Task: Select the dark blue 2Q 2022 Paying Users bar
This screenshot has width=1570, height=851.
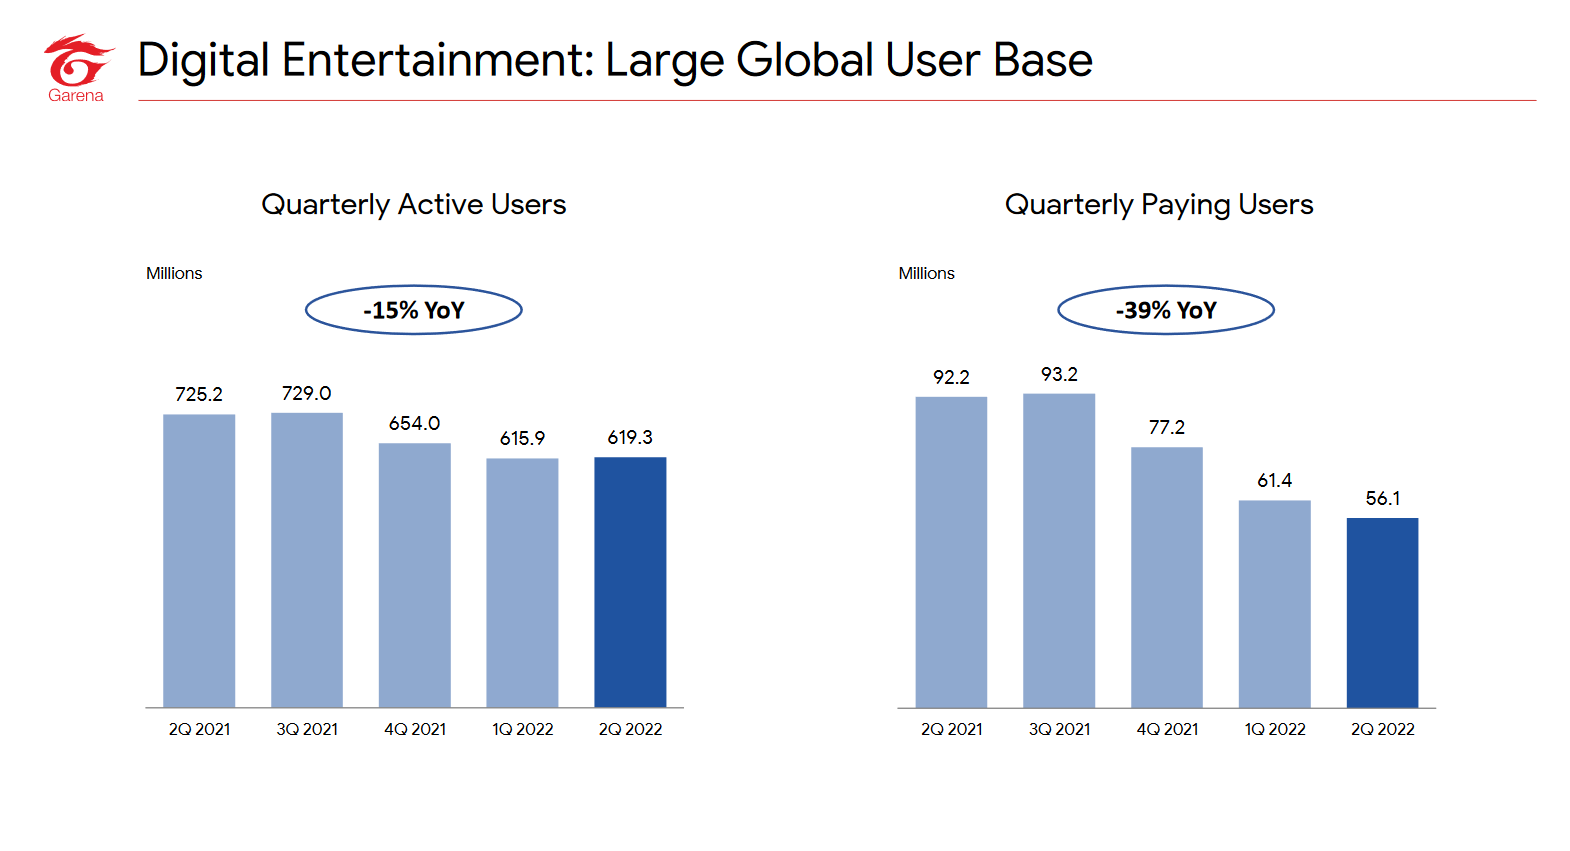Action: (x=1383, y=613)
